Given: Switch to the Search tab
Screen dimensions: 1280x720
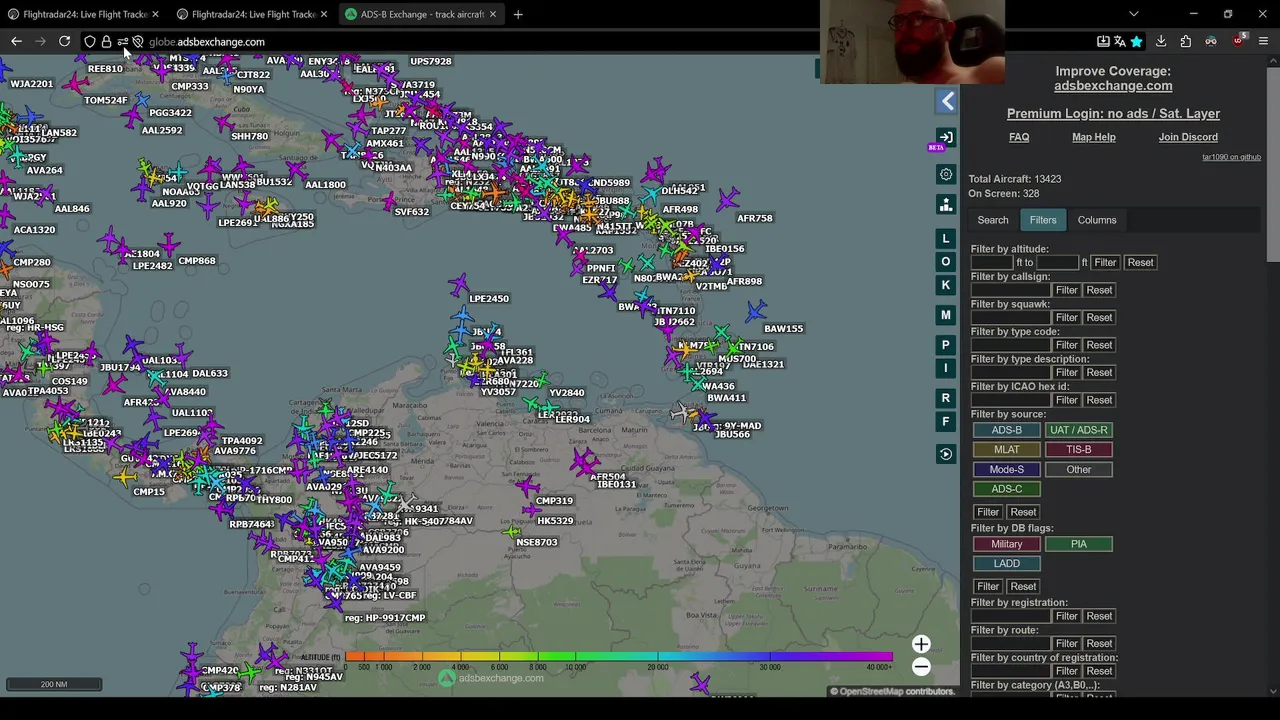Looking at the screenshot, I should pyautogui.click(x=993, y=220).
